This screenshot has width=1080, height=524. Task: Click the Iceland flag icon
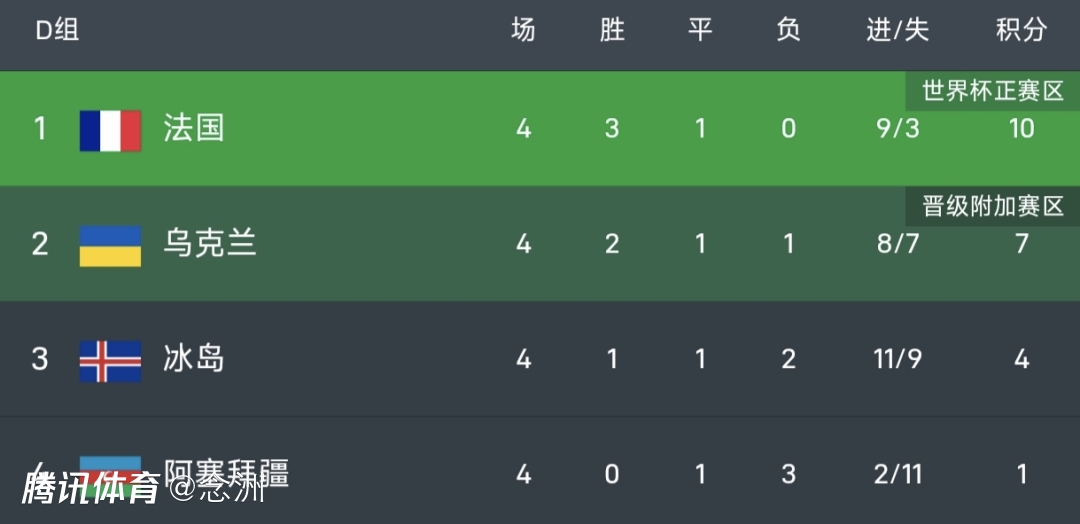pos(110,361)
